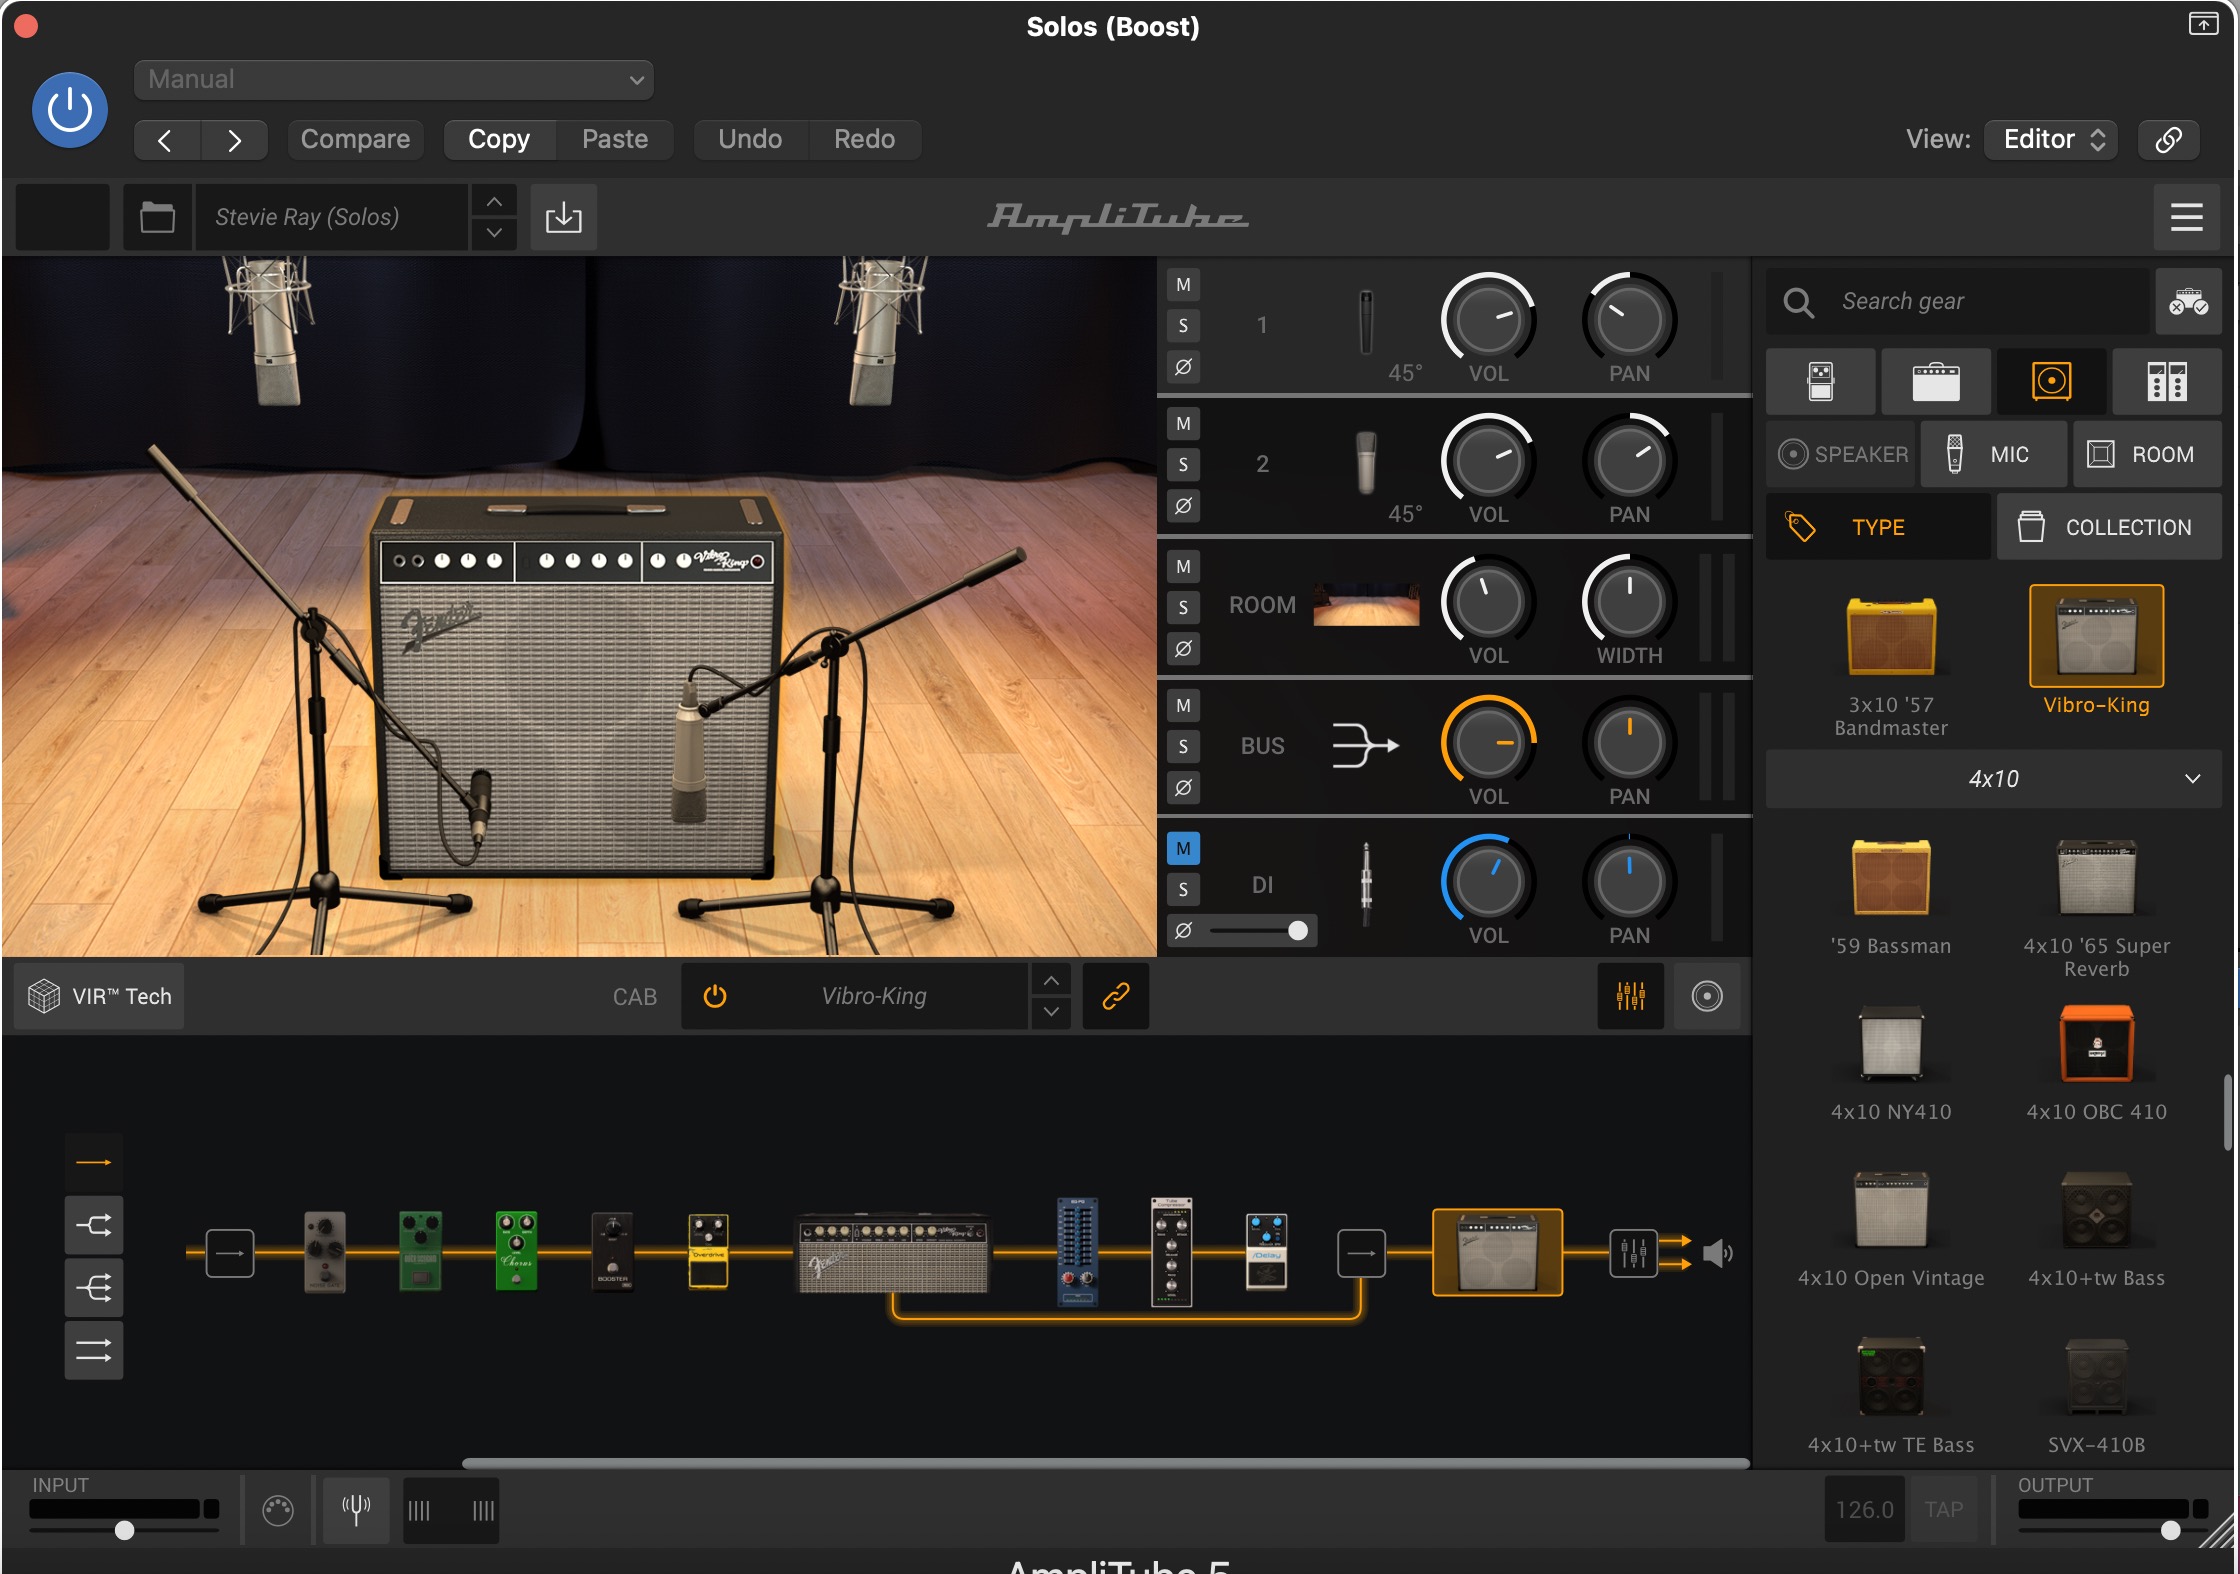2240x1574 pixels.
Task: Click the blue graphic EQ rack unit
Action: click(1077, 1252)
